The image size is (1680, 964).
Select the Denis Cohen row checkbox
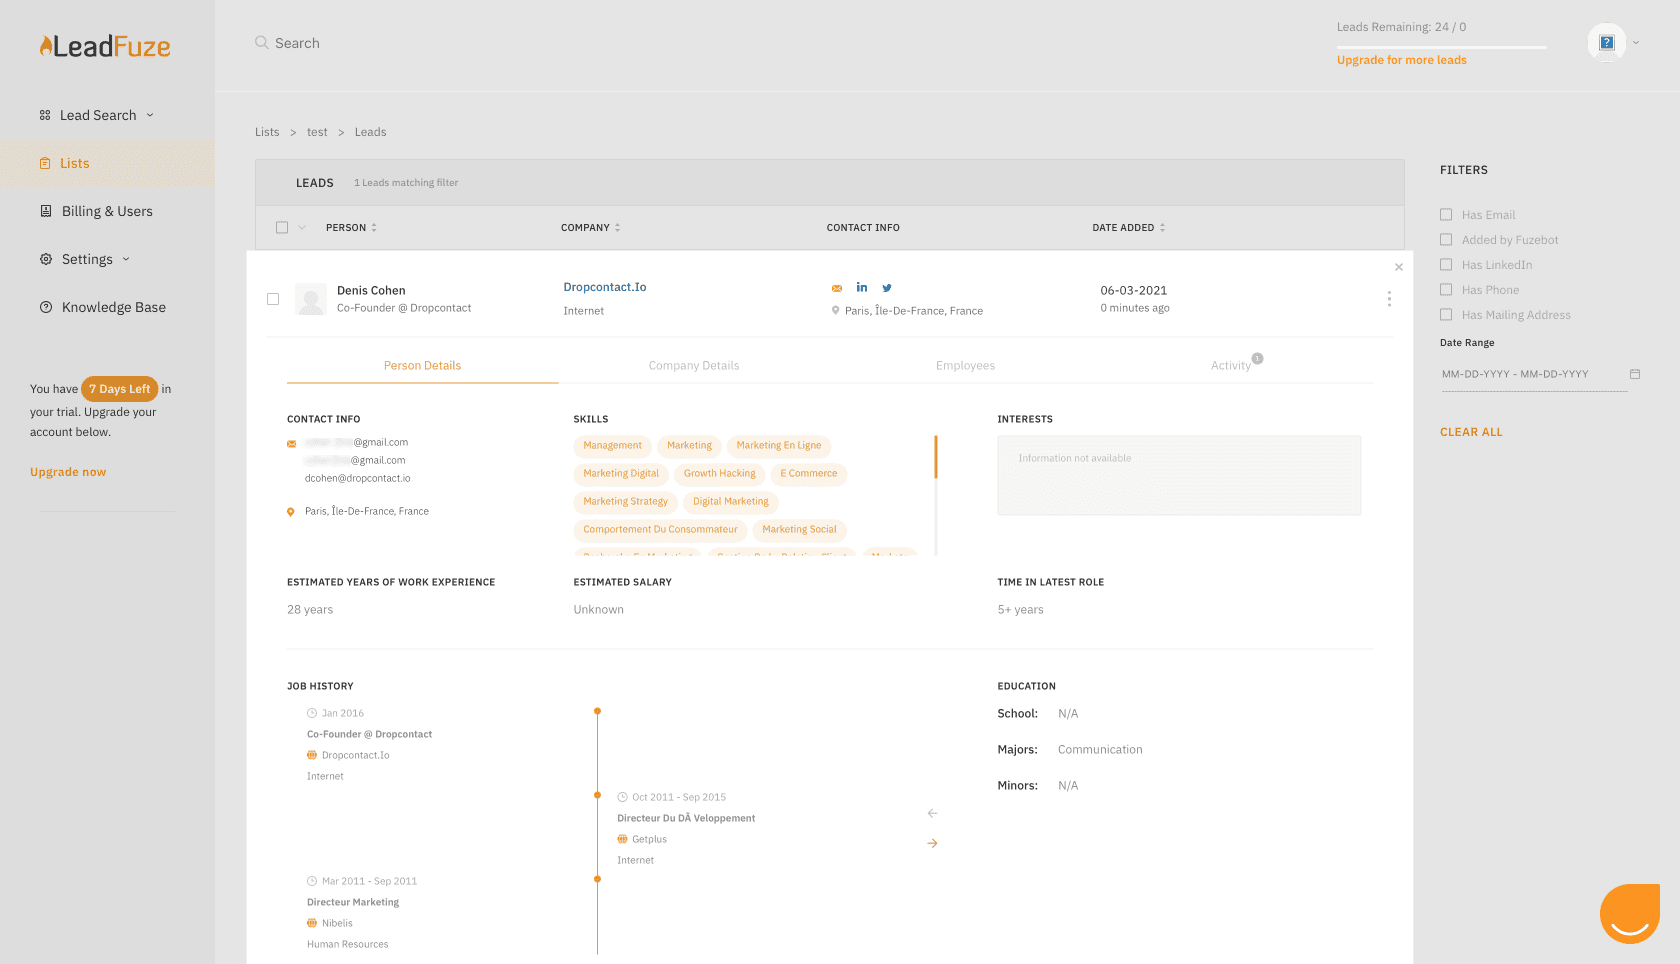(273, 299)
